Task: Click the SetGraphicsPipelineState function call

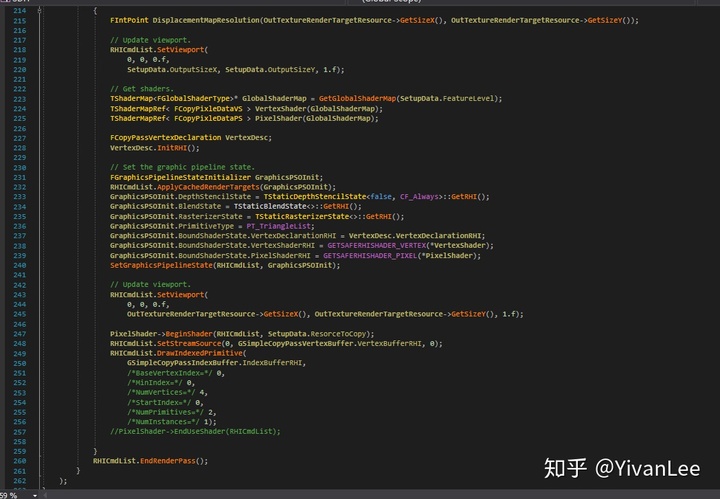Action: (161, 265)
